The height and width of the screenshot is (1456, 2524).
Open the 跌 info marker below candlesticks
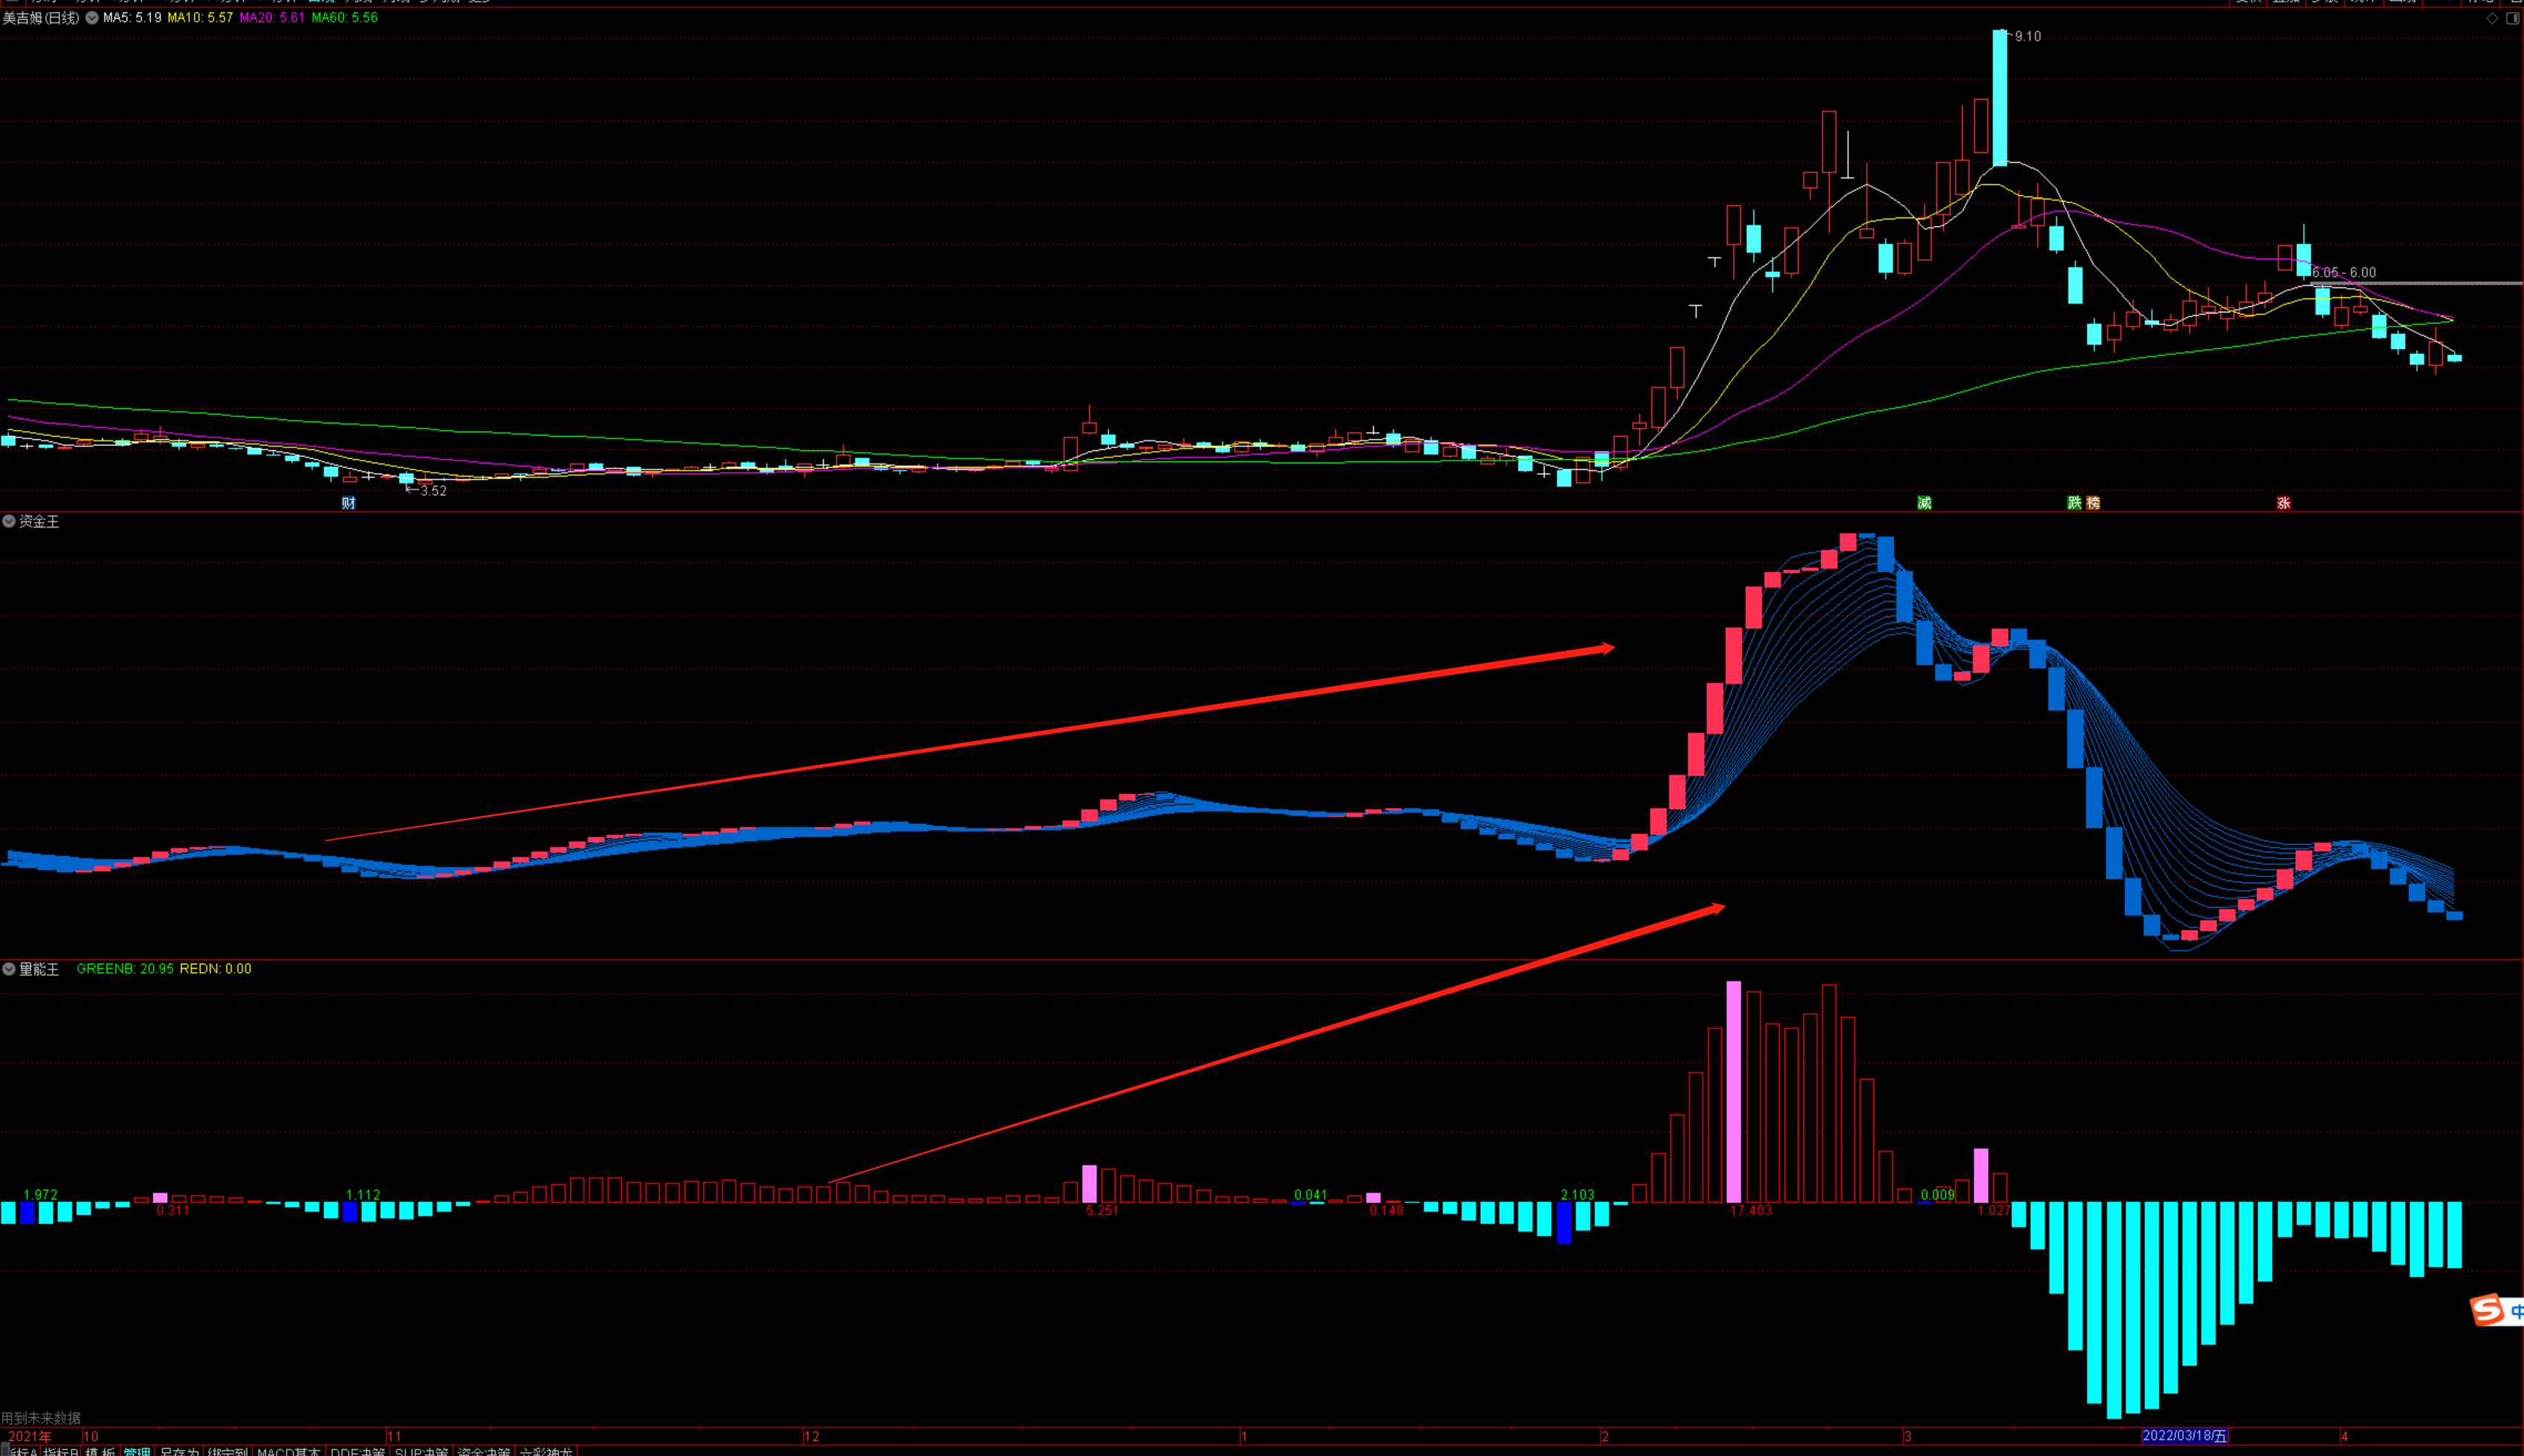pos(2075,503)
